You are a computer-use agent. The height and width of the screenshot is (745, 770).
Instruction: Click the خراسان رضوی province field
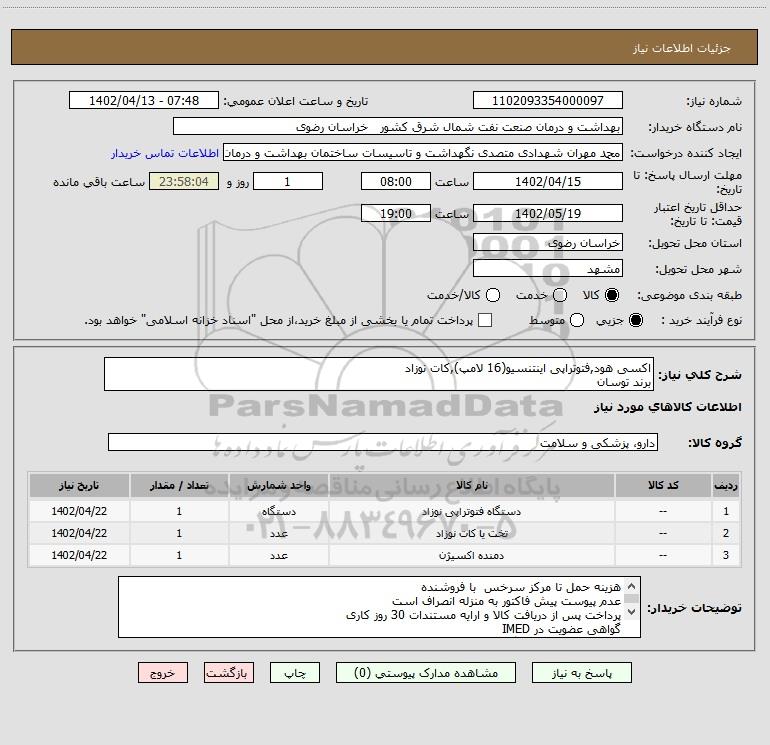click(x=548, y=243)
